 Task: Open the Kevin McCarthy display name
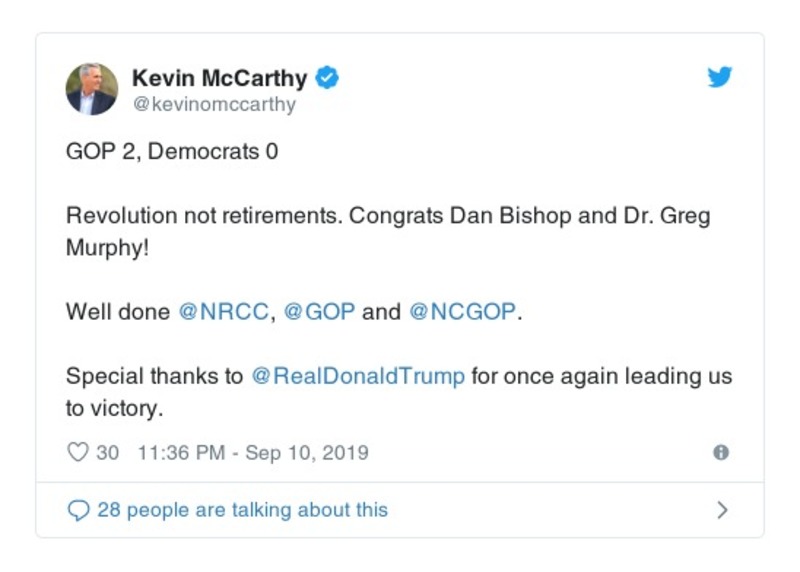point(219,77)
